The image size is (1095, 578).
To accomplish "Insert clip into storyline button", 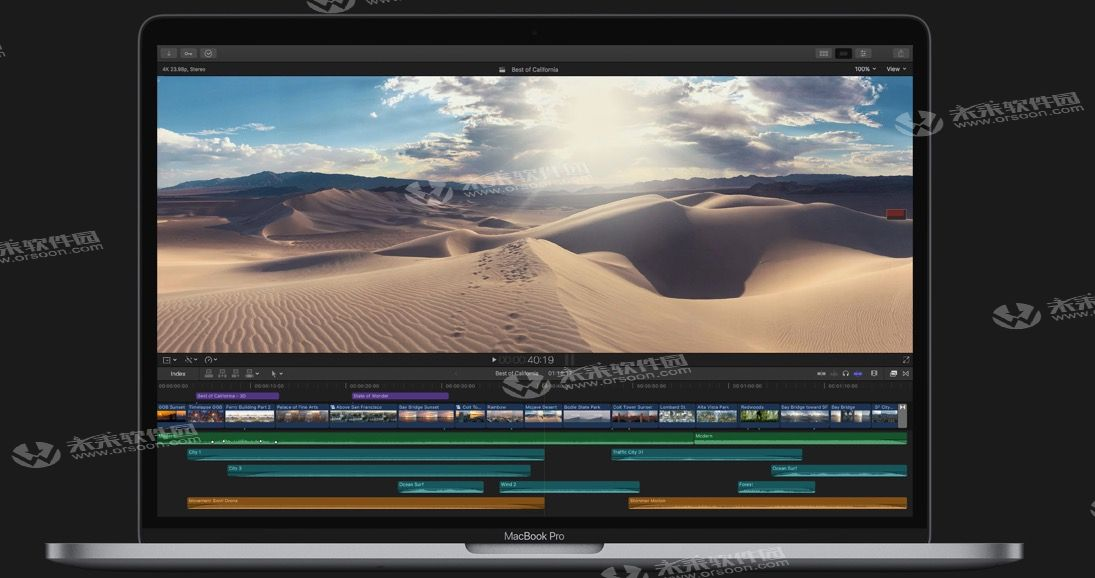I will coord(222,373).
